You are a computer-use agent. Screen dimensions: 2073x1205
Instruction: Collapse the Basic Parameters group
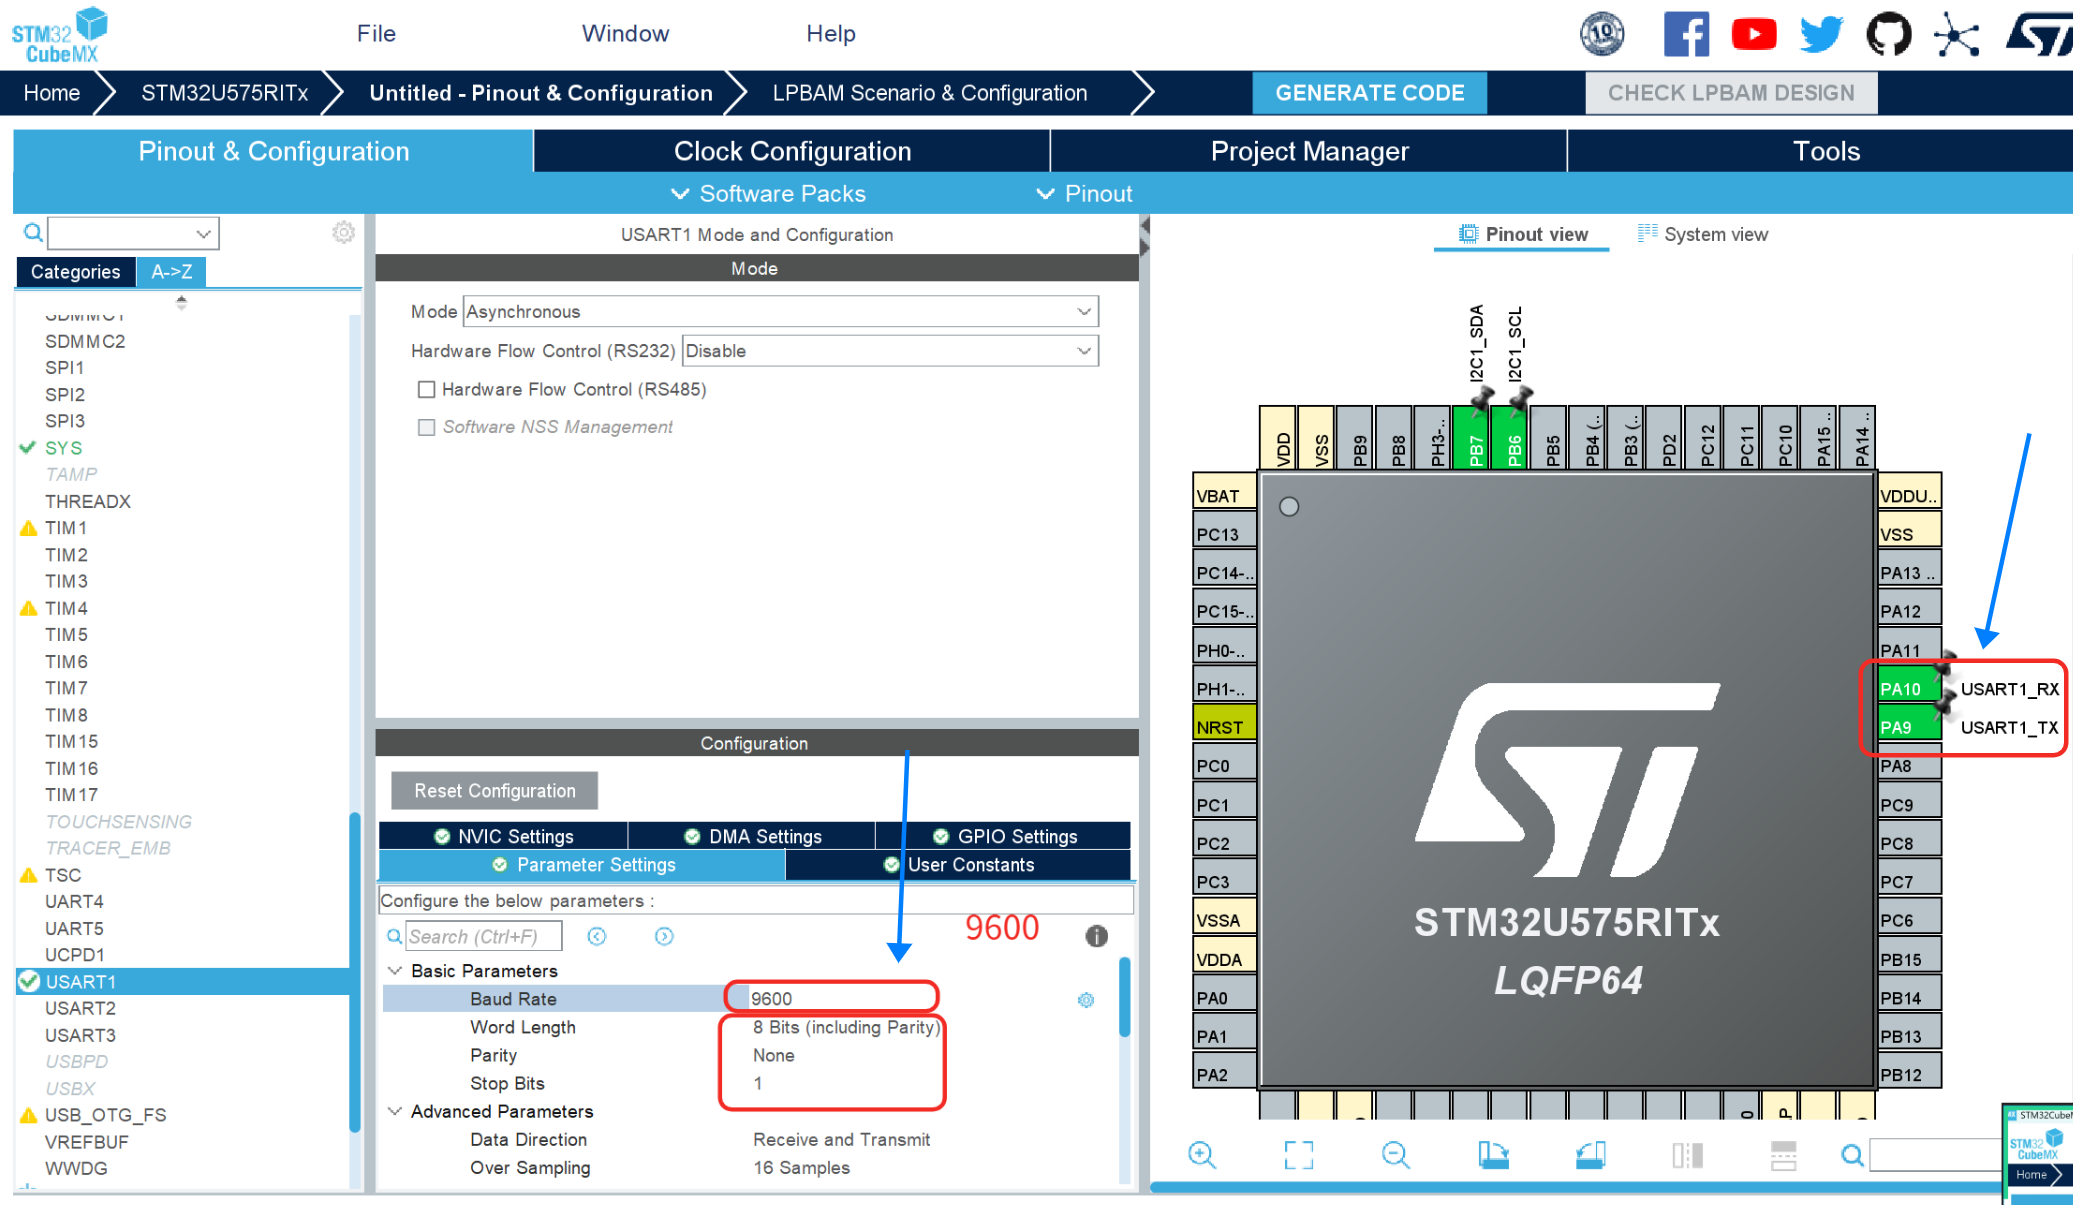pyautogui.click(x=395, y=970)
